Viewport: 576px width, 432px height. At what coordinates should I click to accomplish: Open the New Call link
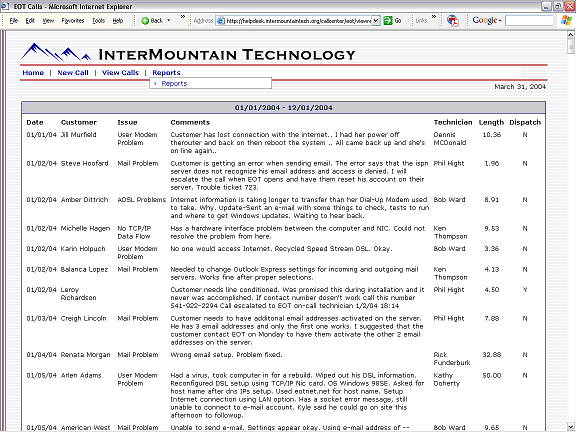click(73, 73)
